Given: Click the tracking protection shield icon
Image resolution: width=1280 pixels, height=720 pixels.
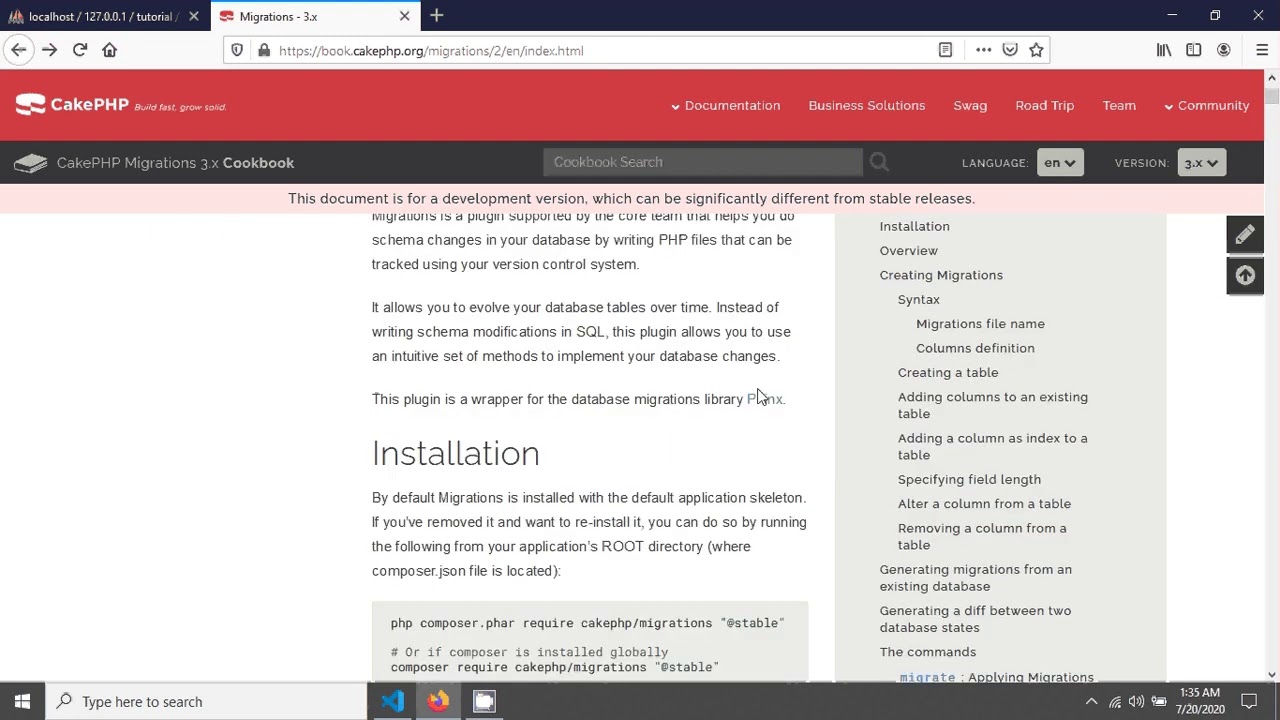Looking at the screenshot, I should pyautogui.click(x=237, y=50).
